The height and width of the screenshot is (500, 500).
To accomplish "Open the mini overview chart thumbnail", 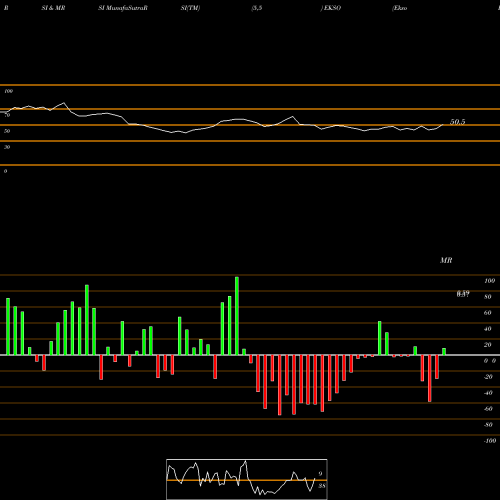I will (x=247, y=479).
